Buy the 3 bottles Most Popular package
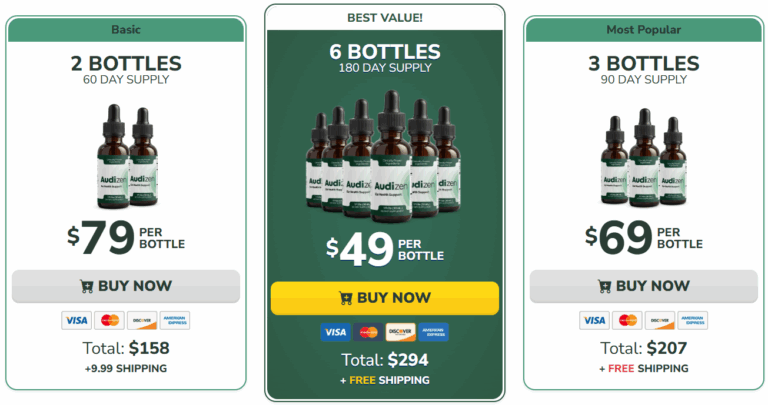The width and height of the screenshot is (768, 405). (x=644, y=286)
